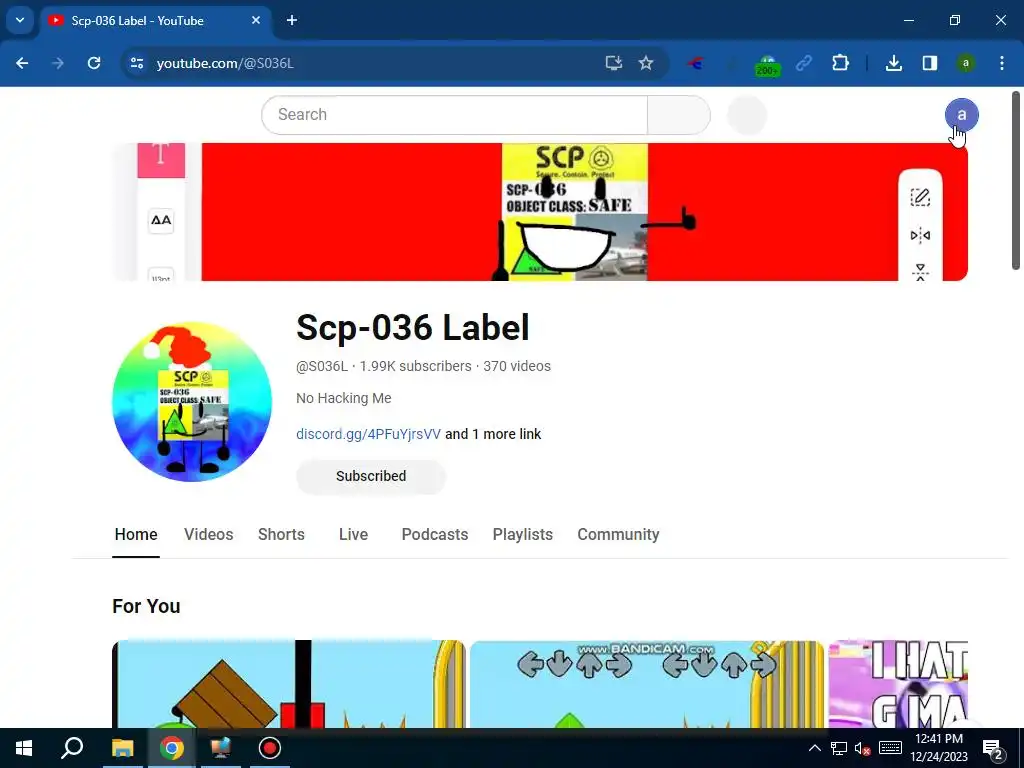This screenshot has width=1024, height=768.
Task: Click the YouTube Search field
Action: point(455,115)
